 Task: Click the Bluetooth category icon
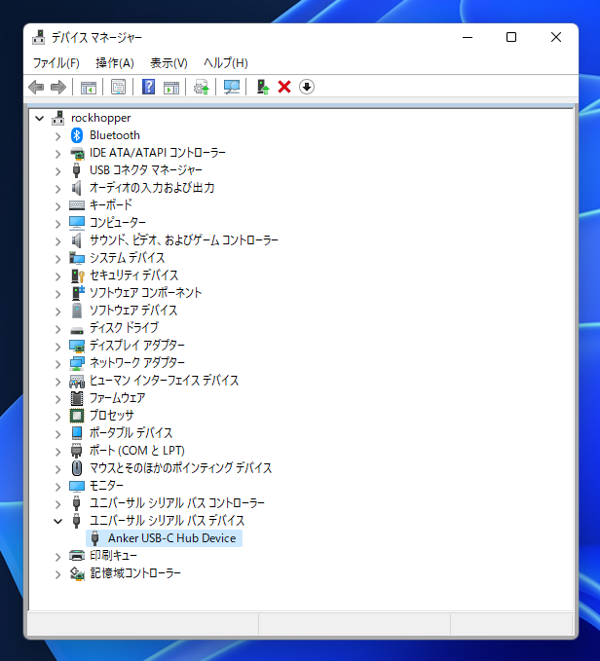pyautogui.click(x=76, y=135)
